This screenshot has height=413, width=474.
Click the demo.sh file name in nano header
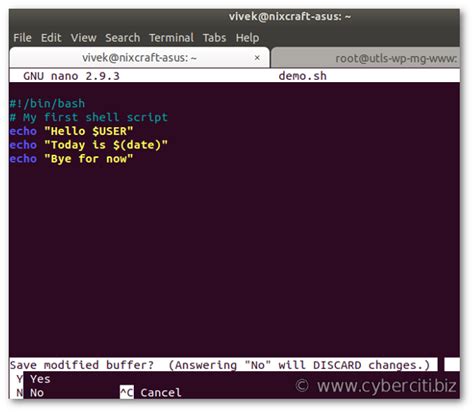[x=303, y=76]
